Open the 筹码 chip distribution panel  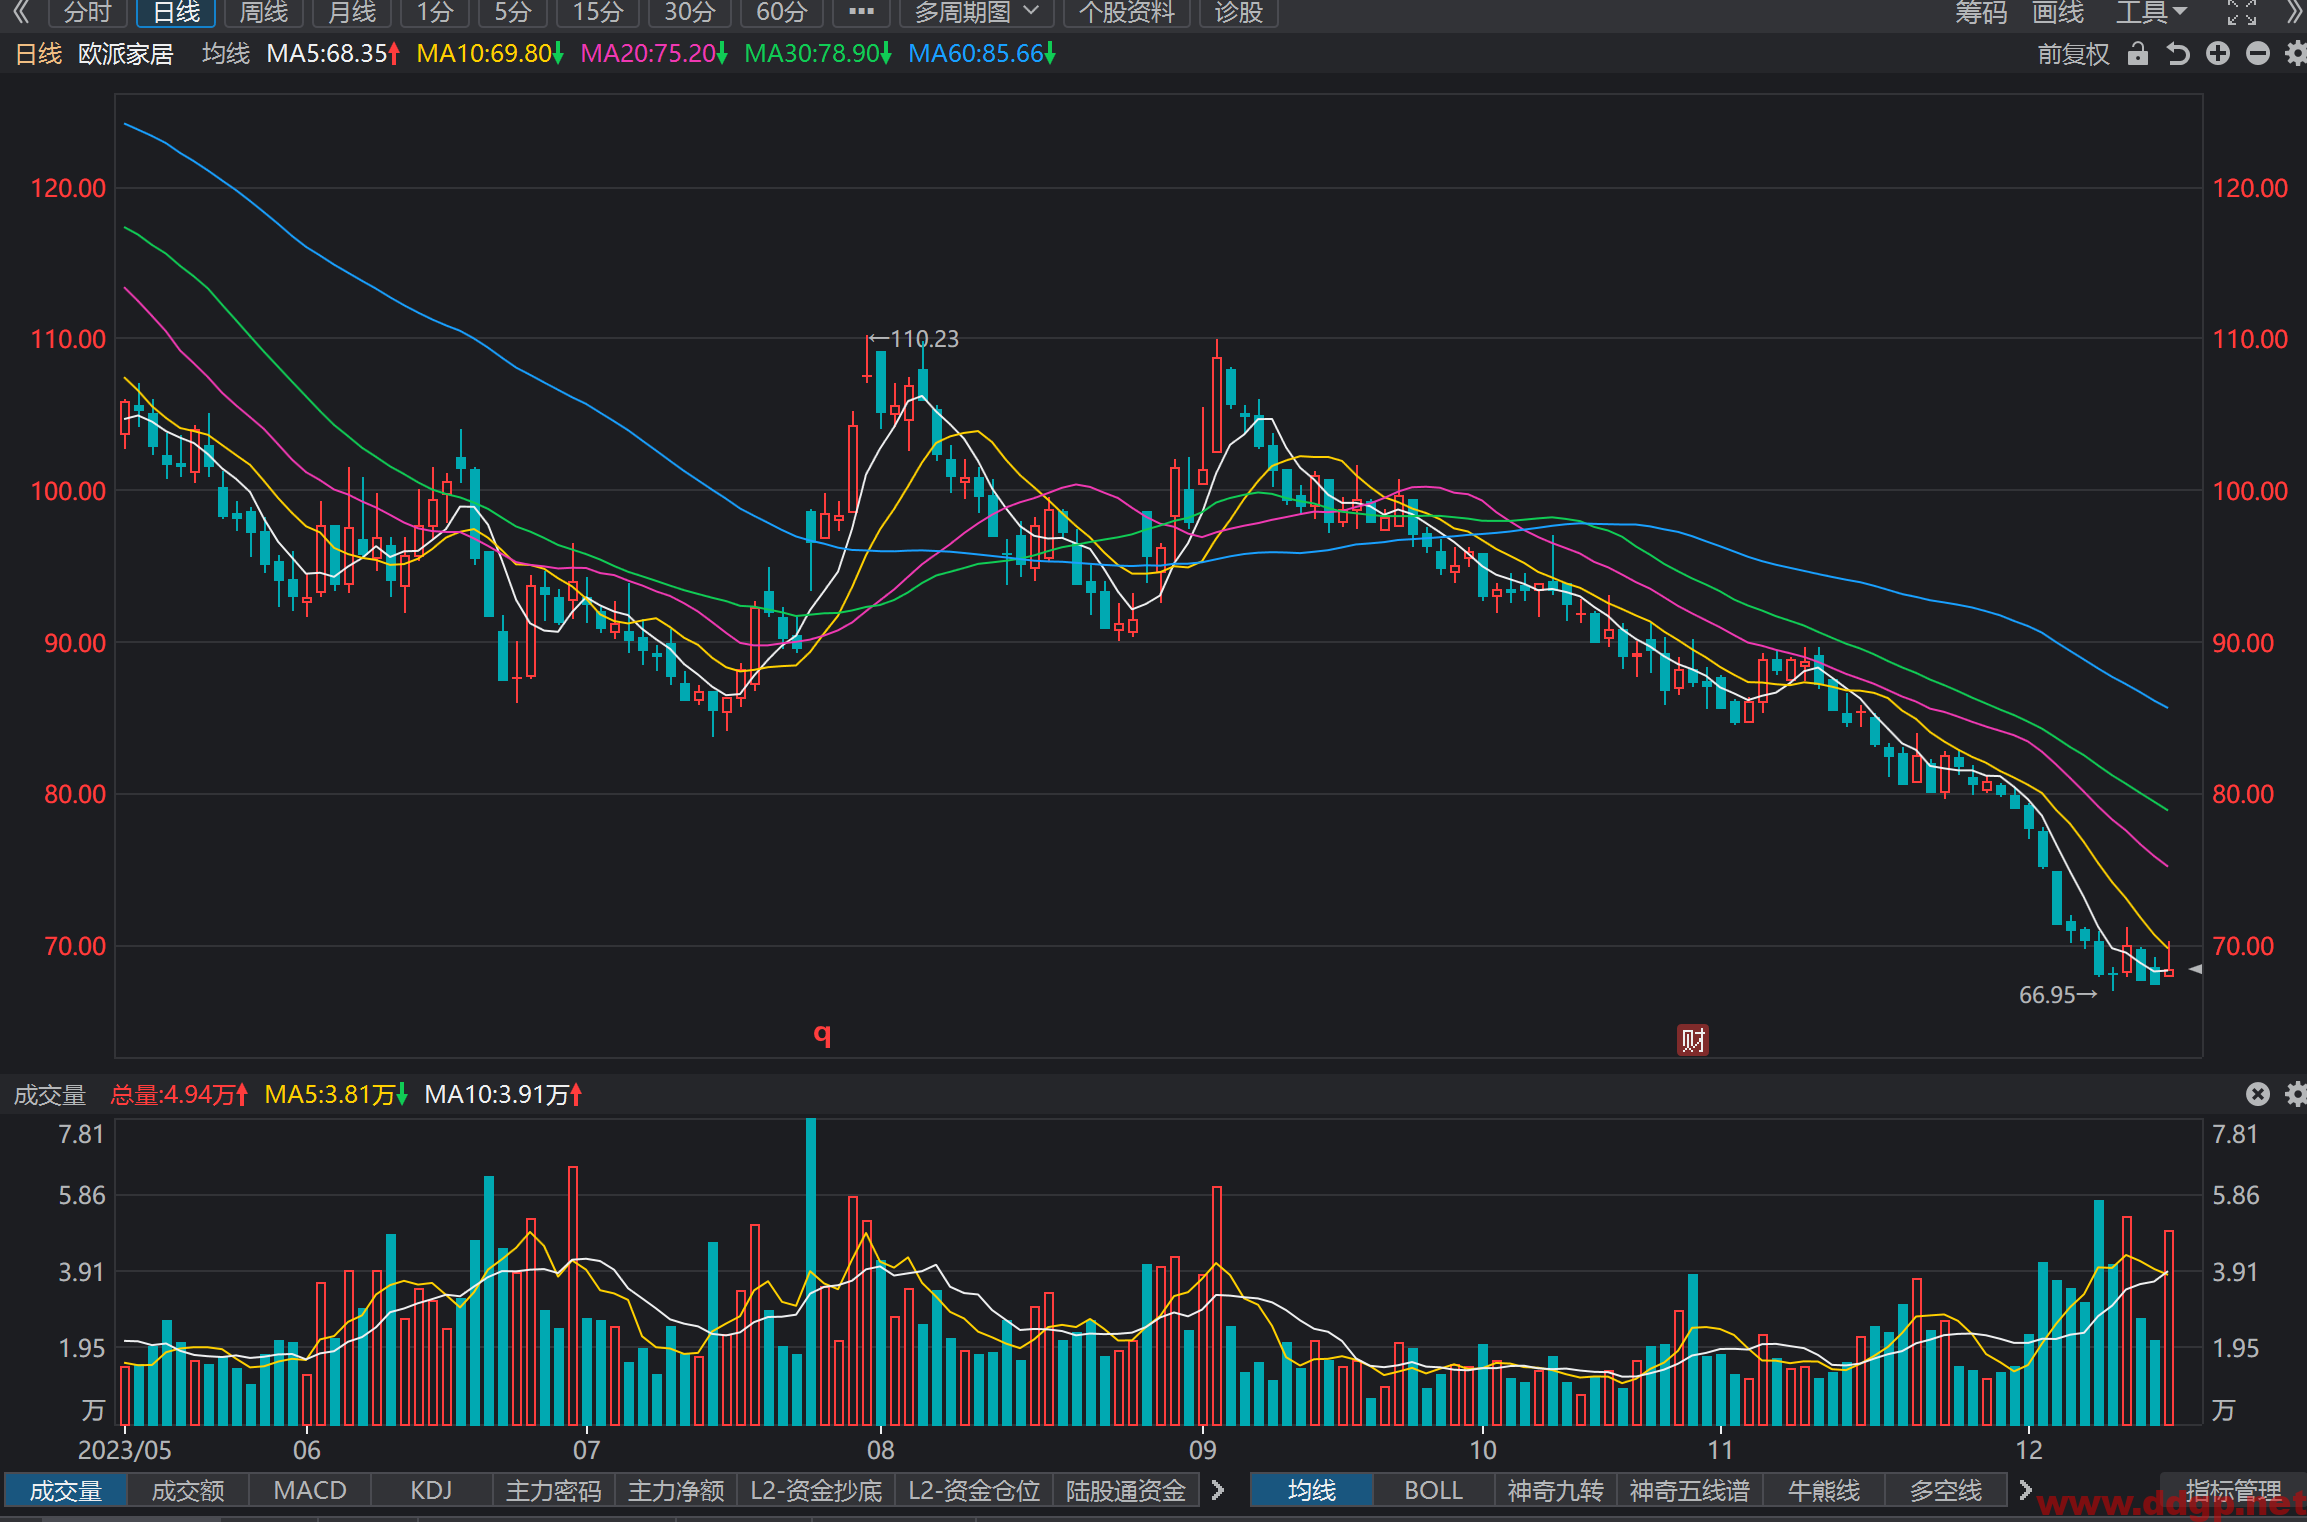click(1981, 12)
